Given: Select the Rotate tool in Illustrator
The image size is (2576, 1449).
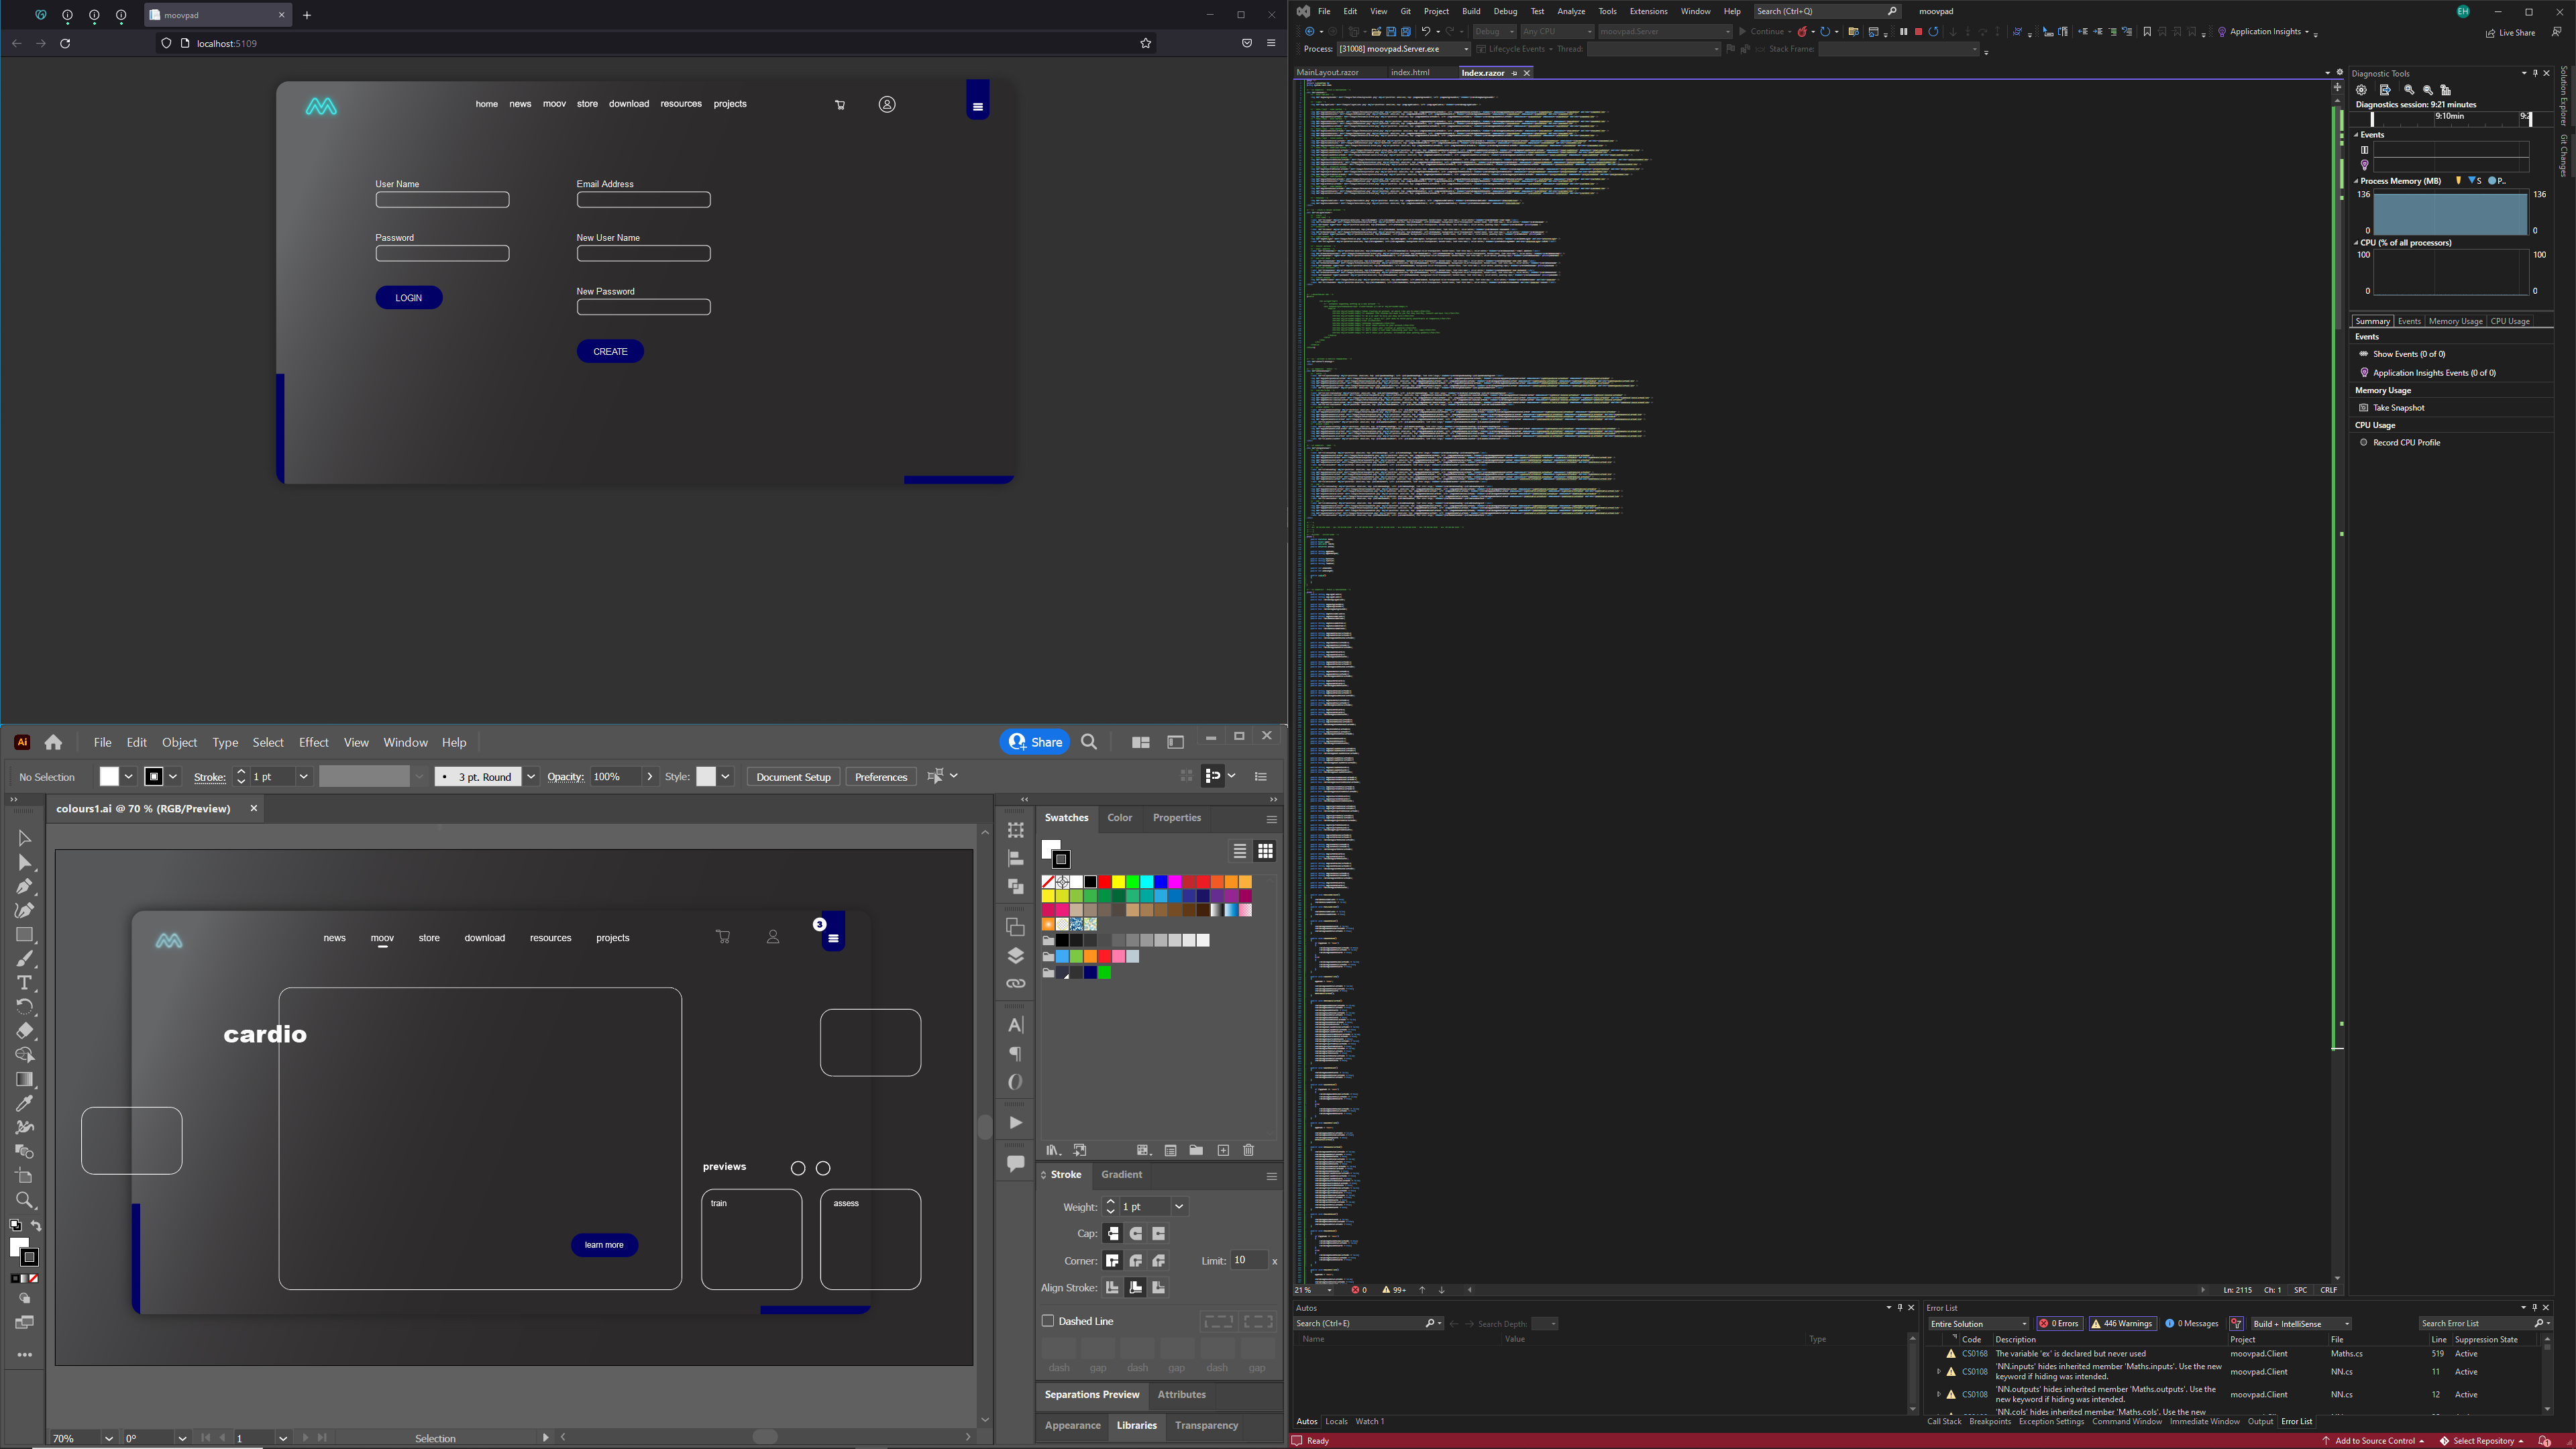Looking at the screenshot, I should pyautogui.click(x=25, y=1007).
